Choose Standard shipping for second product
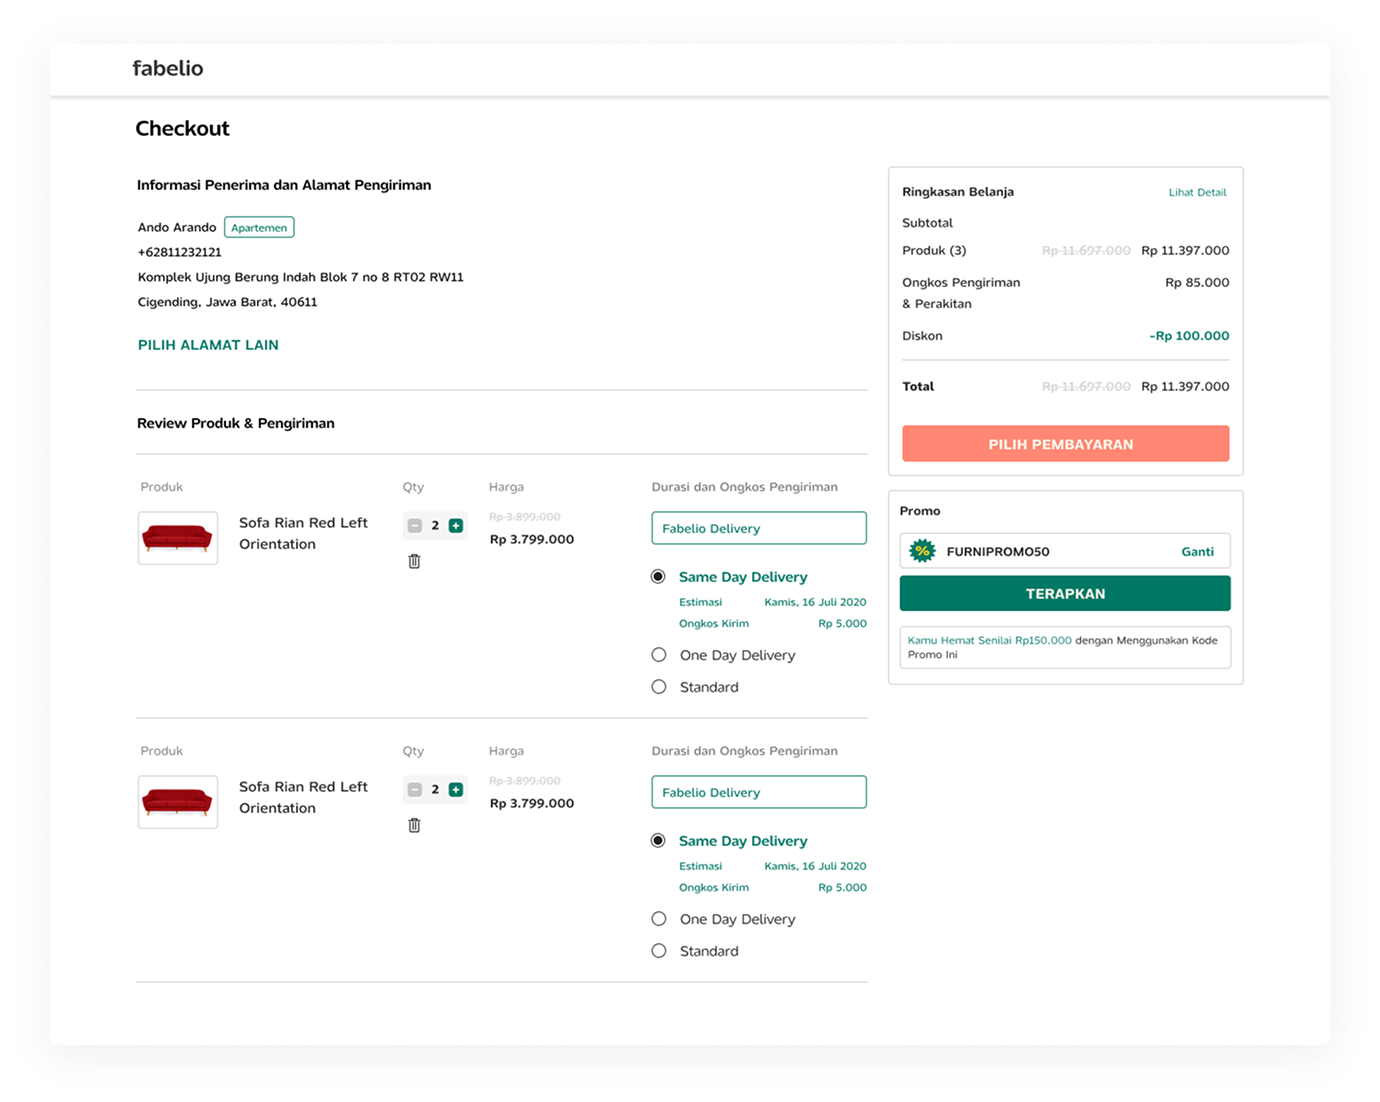 (x=659, y=951)
